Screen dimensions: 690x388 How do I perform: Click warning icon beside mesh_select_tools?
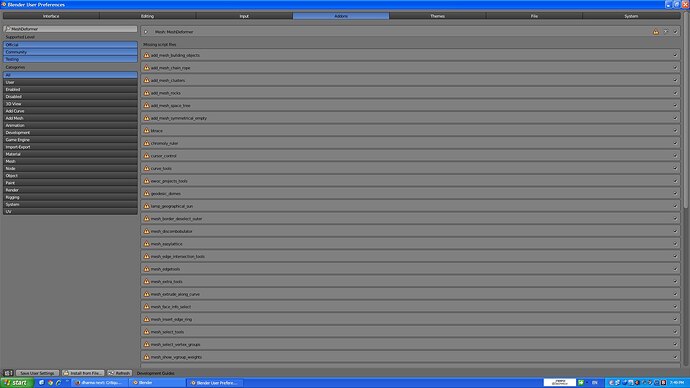point(147,332)
